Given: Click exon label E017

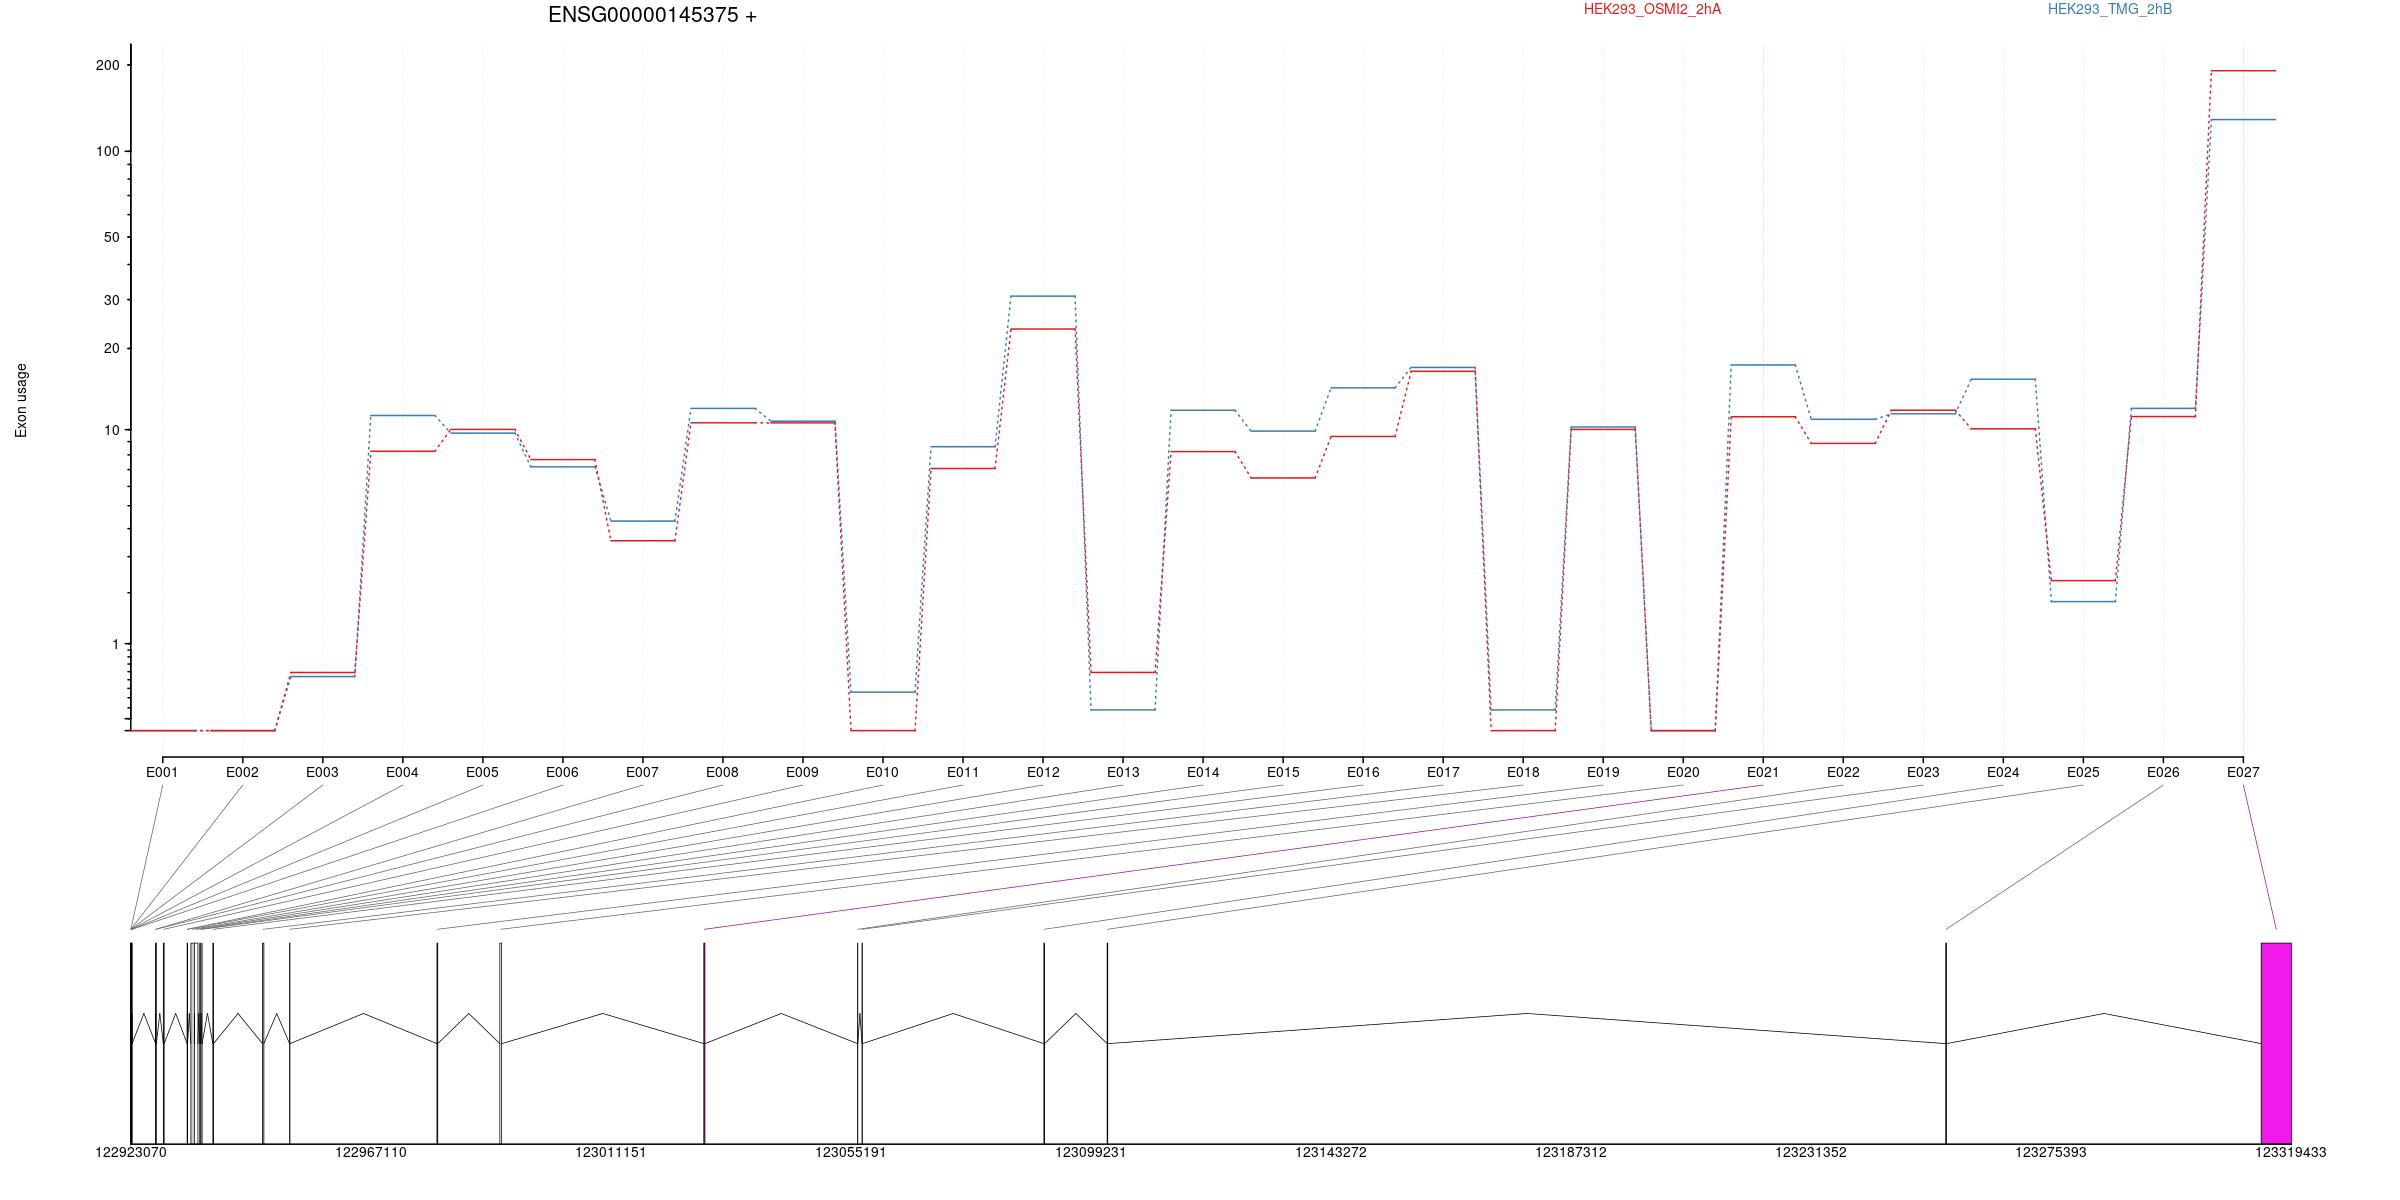Looking at the screenshot, I should 1443,772.
